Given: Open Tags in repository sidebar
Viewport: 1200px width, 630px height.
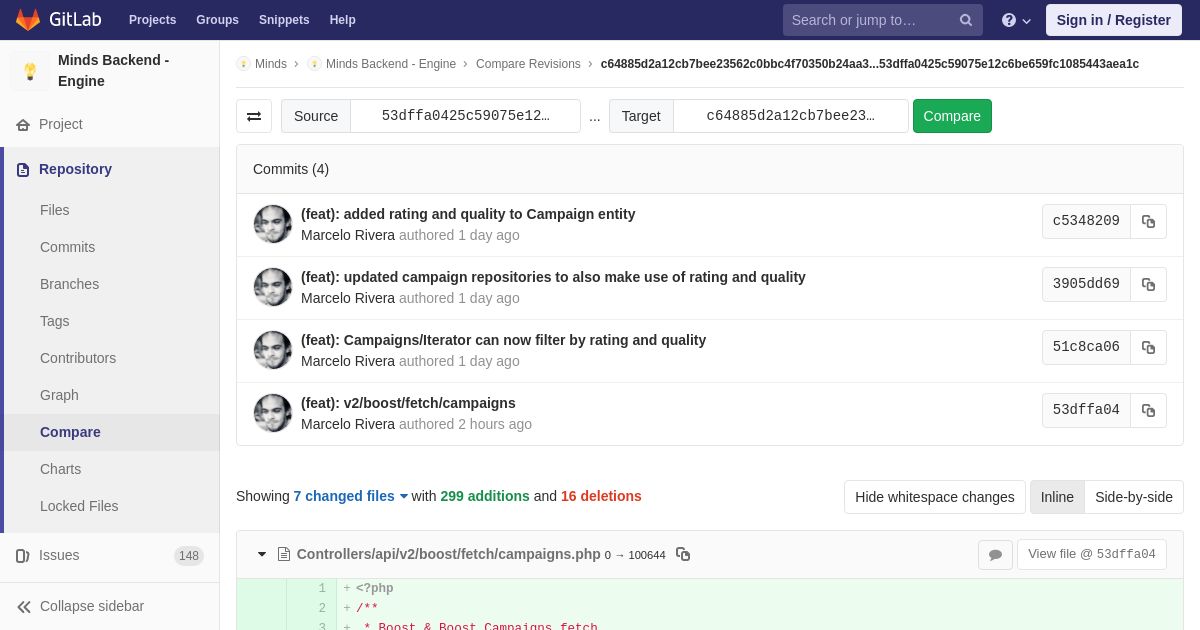Looking at the screenshot, I should tap(55, 321).
